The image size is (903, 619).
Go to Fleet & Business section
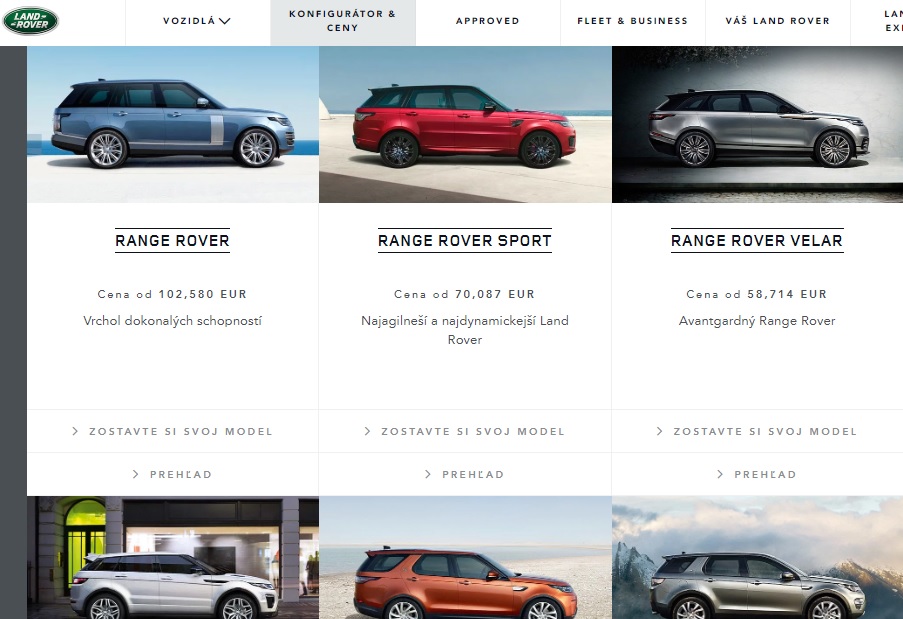click(x=633, y=21)
